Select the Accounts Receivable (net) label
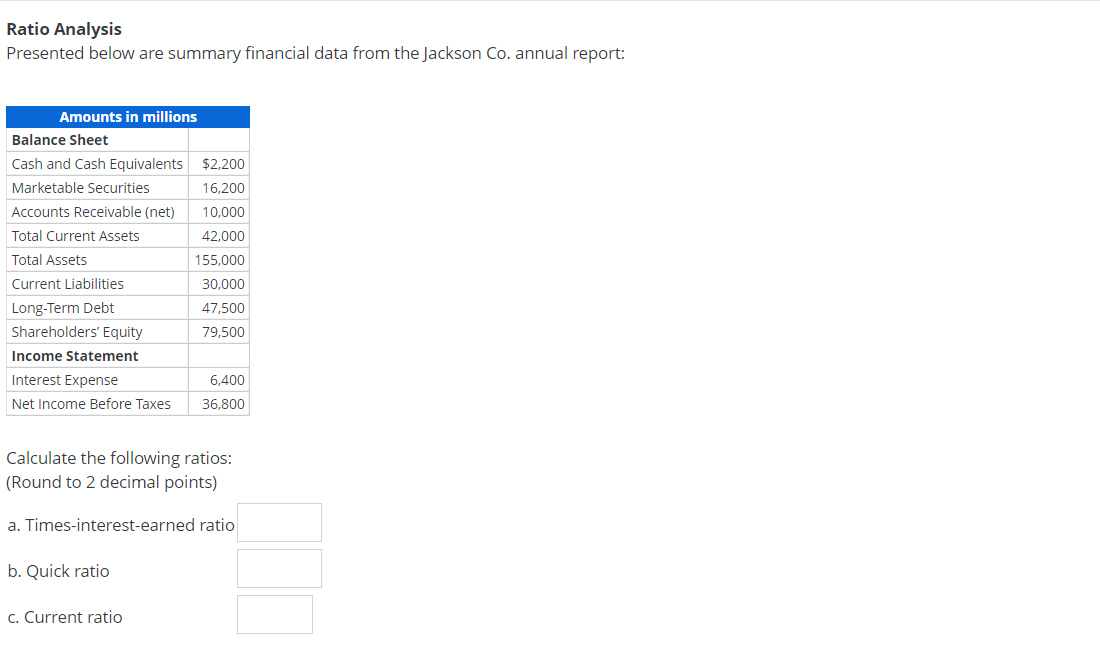Image resolution: width=1100 pixels, height=645 pixels. 93,211
